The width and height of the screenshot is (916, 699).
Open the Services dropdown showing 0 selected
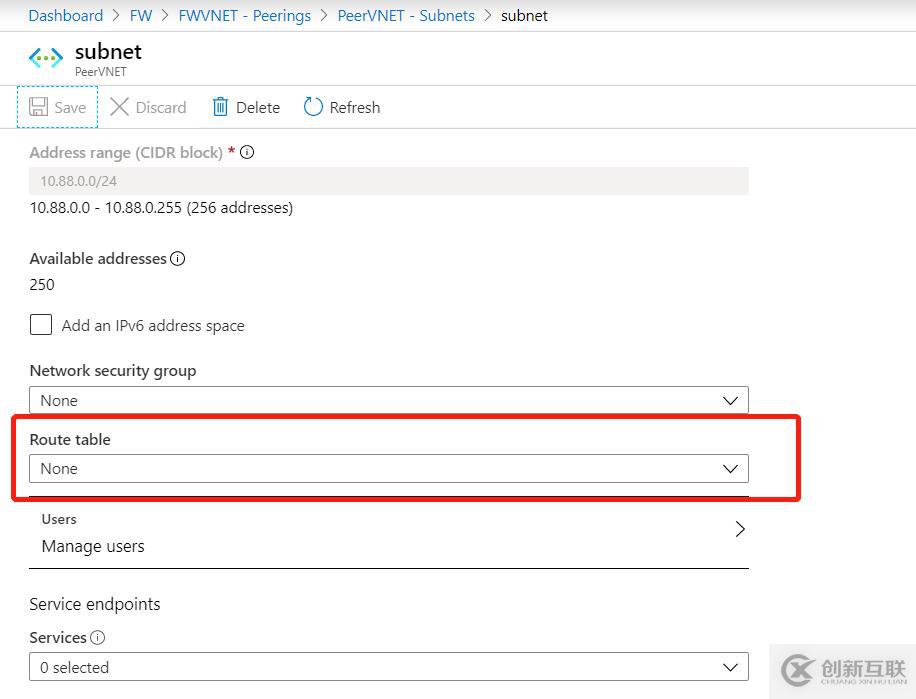[x=388, y=667]
